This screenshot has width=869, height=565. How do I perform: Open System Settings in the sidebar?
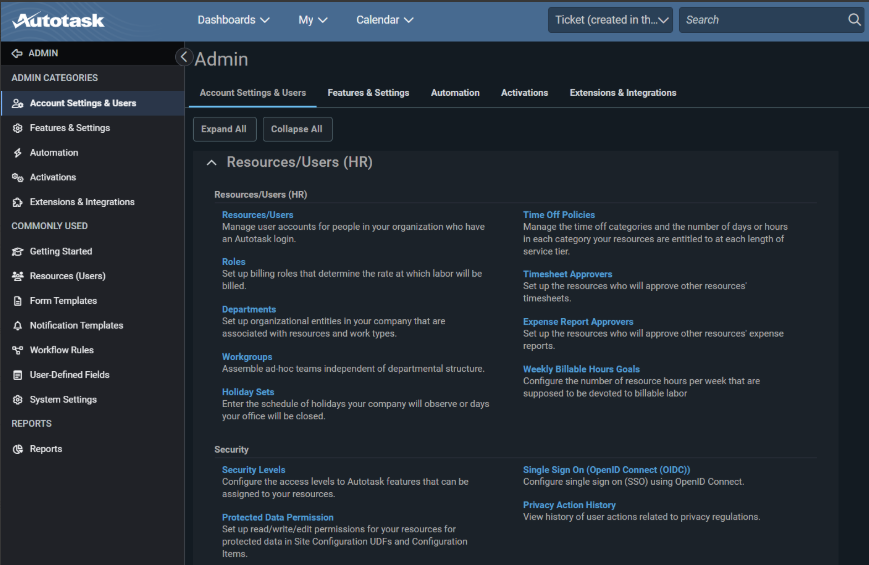click(92, 400)
